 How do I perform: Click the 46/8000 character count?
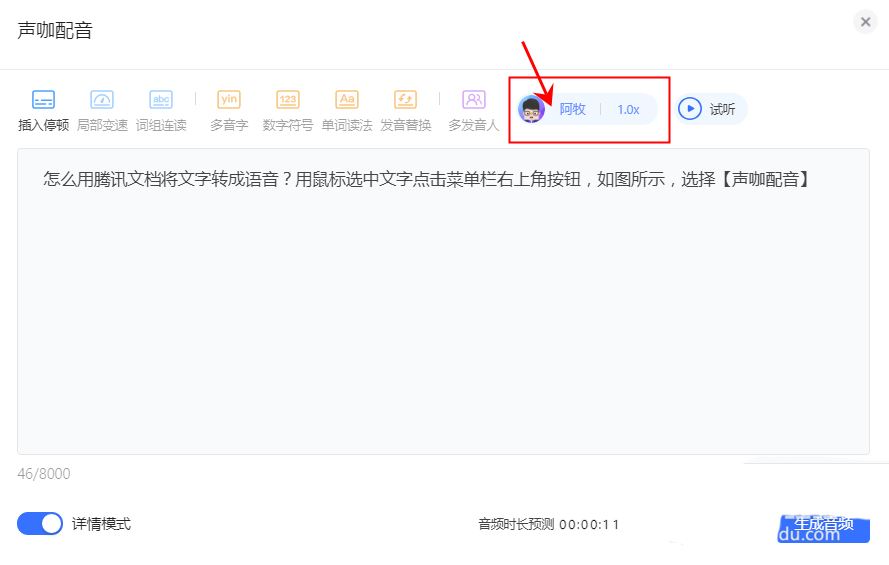tap(44, 474)
